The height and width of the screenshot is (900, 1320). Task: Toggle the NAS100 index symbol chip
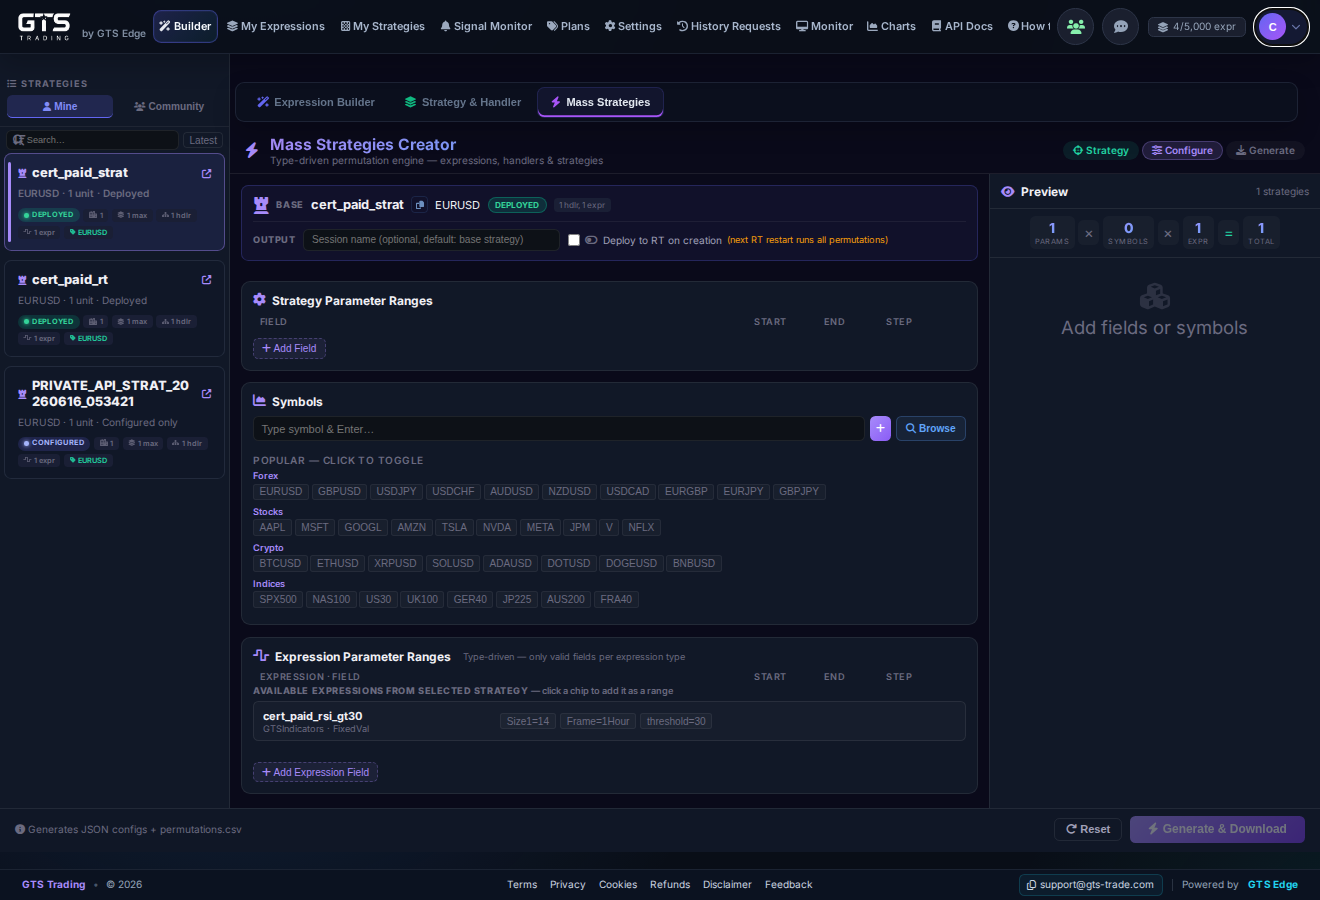[331, 599]
